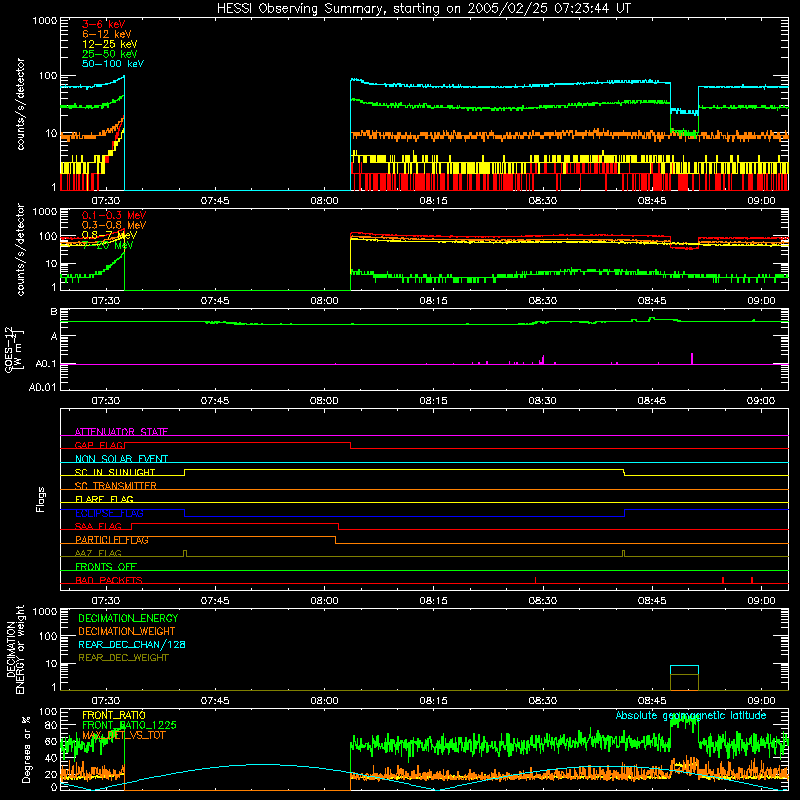Screen dimensions: 800x800
Task: Click the DECIMATION_ENERGY legend label
Action: click(128, 618)
